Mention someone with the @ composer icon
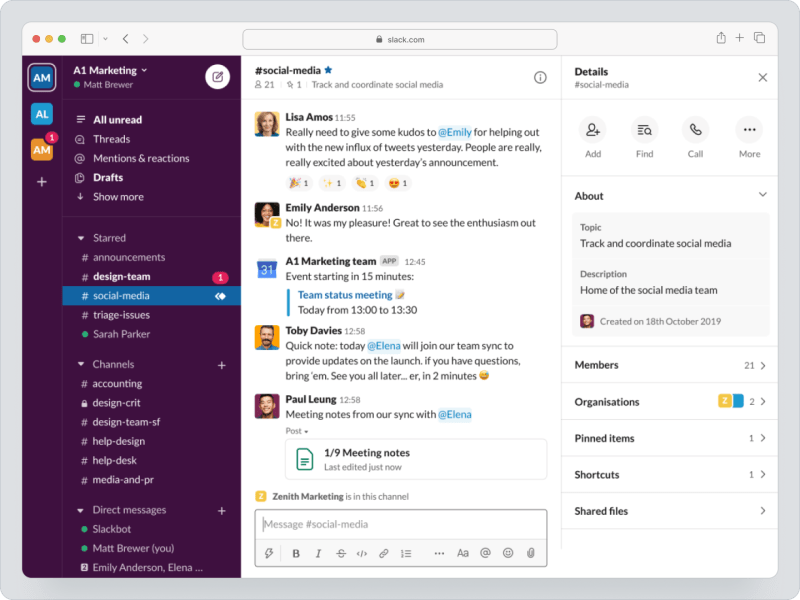 [485, 553]
